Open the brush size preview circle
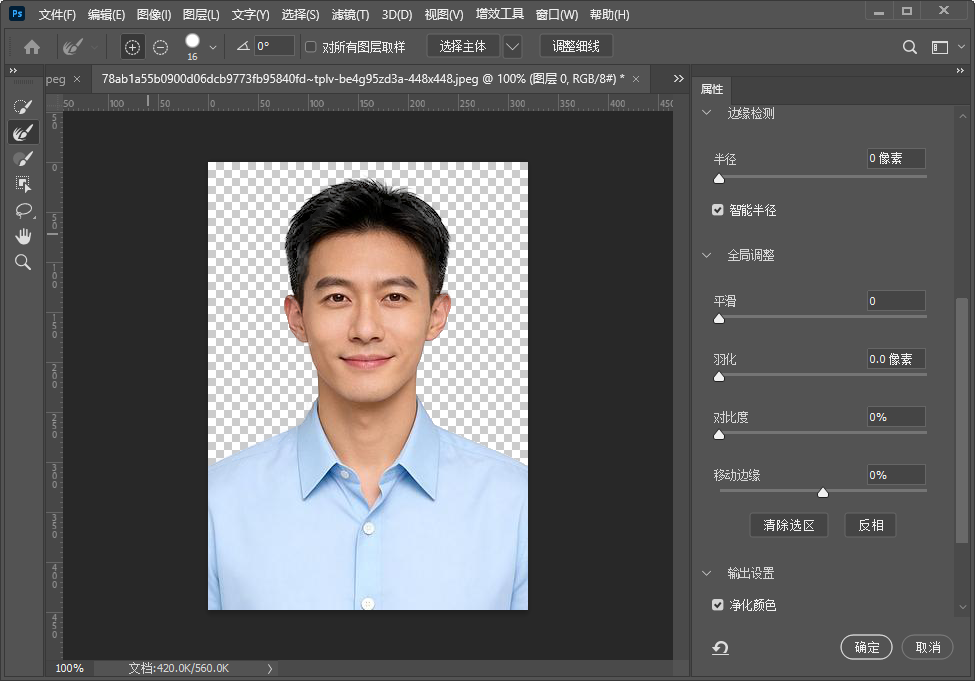This screenshot has width=975, height=681. [192, 41]
